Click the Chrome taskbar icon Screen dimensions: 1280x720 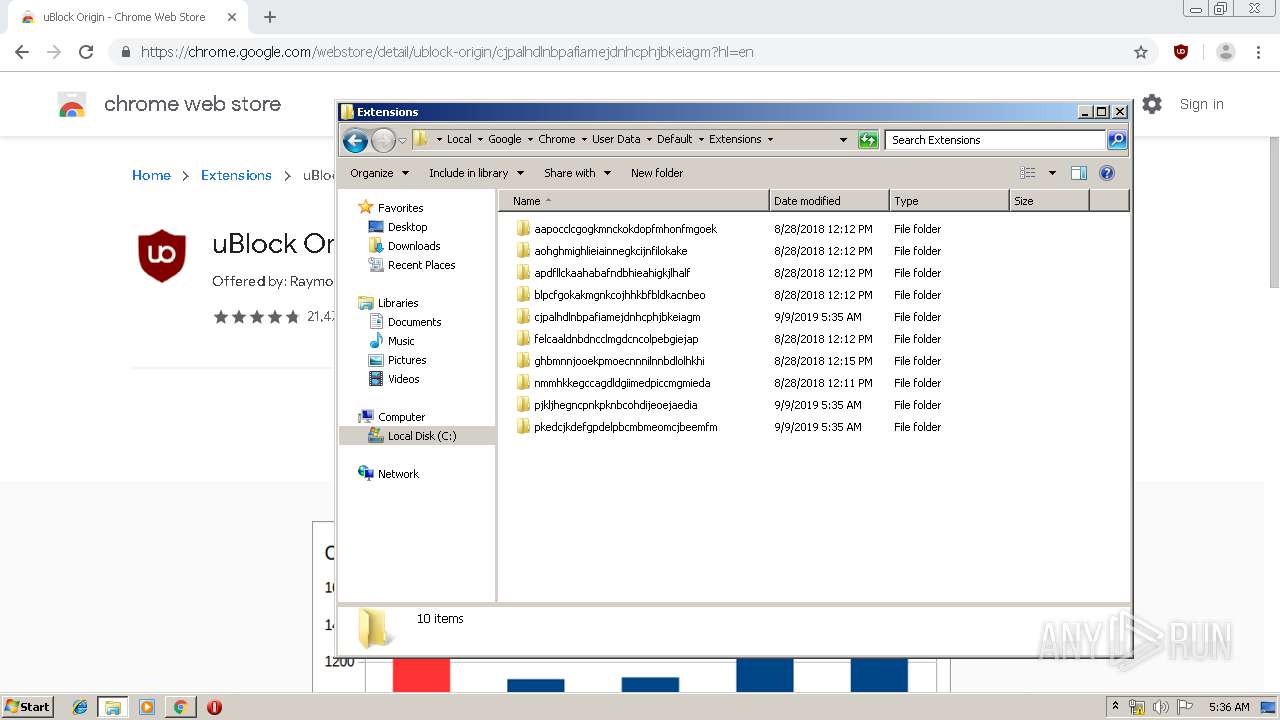tap(180, 707)
